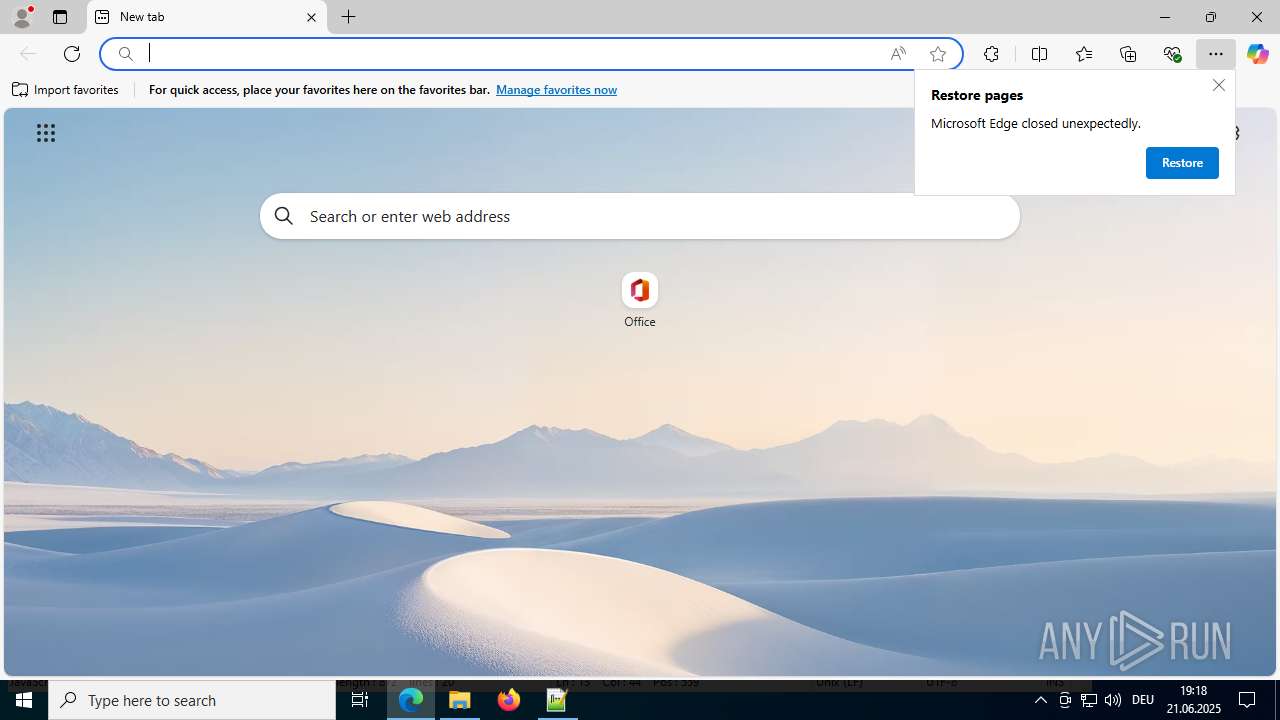Click Import favorites on favorites bar
The width and height of the screenshot is (1280, 720).
click(65, 90)
